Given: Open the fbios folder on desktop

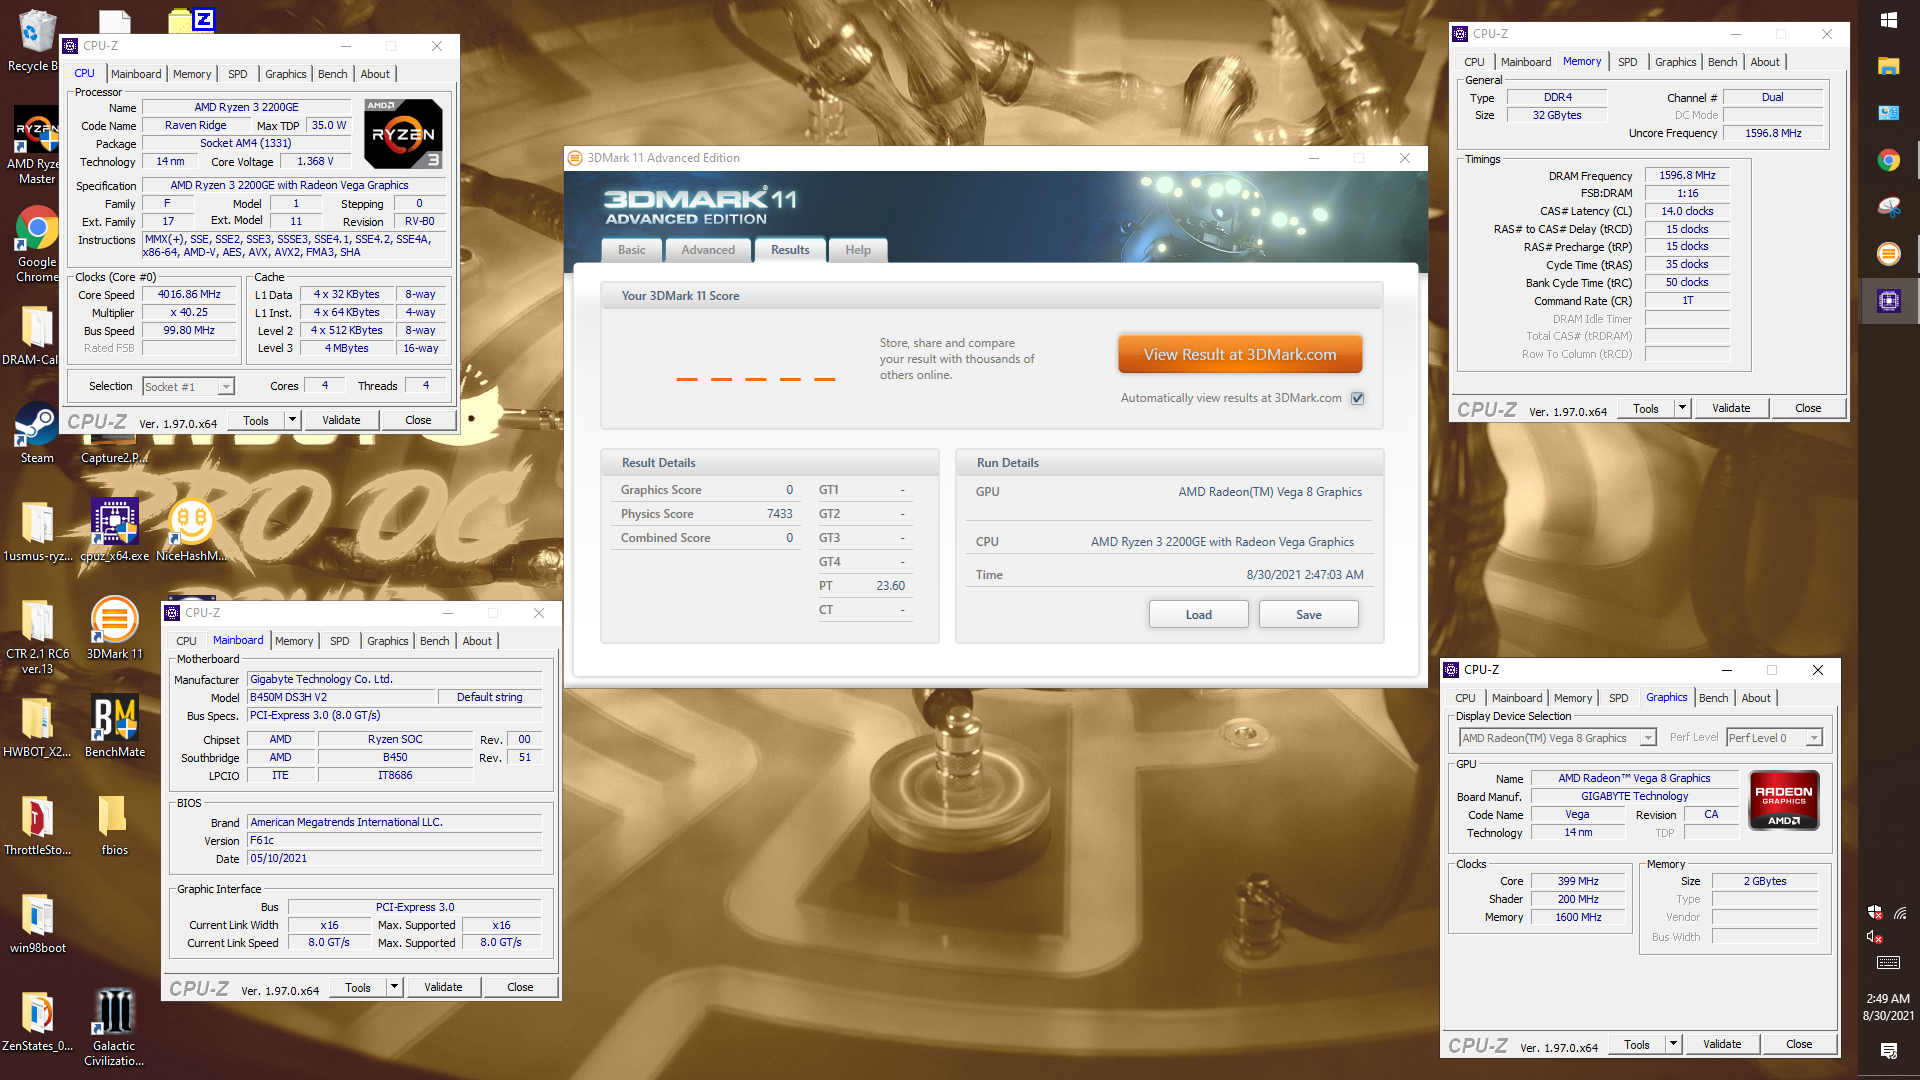Looking at the screenshot, I should (x=114, y=824).
